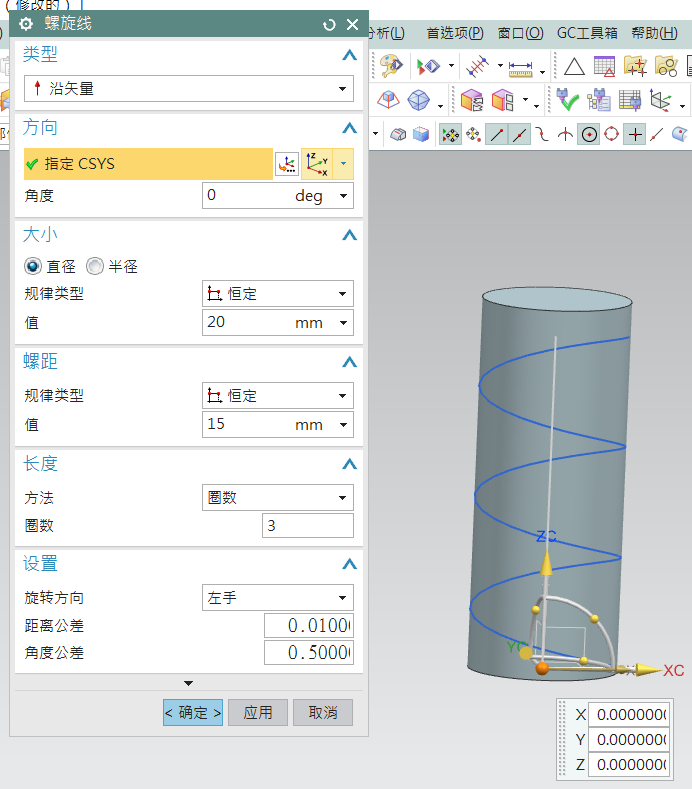
Task: Click the 螺距 value field showing 15
Action: click(x=278, y=424)
